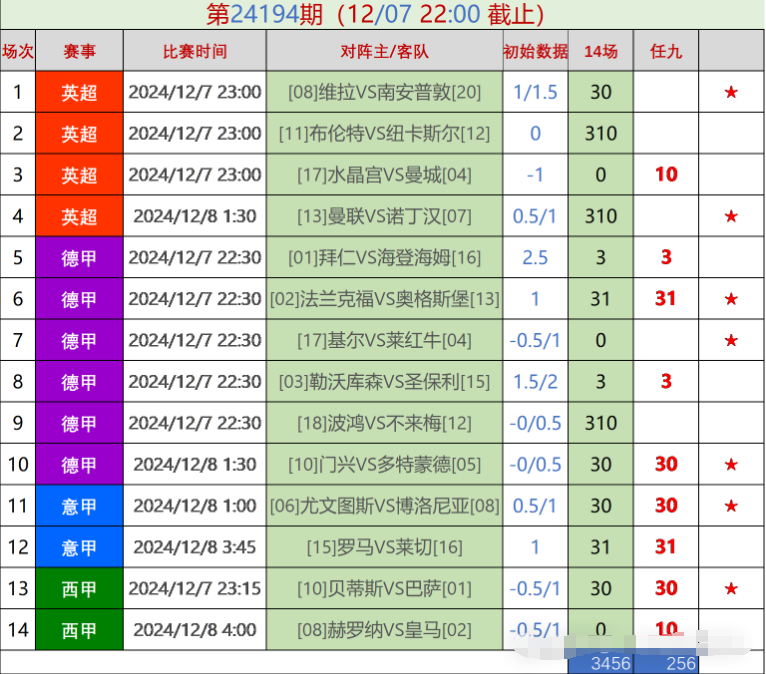Select the 对阵主/客队 column header
766x674 pixels.
(384, 51)
